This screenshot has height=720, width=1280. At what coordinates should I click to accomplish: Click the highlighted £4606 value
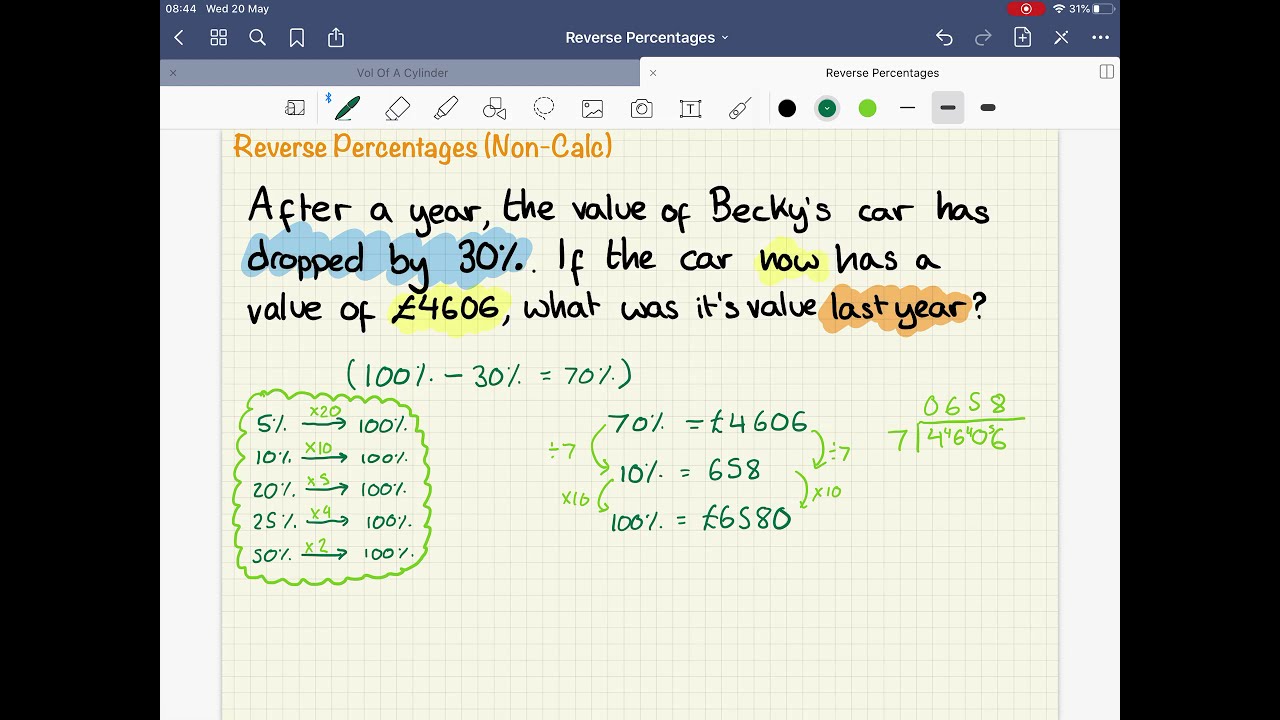coord(448,309)
